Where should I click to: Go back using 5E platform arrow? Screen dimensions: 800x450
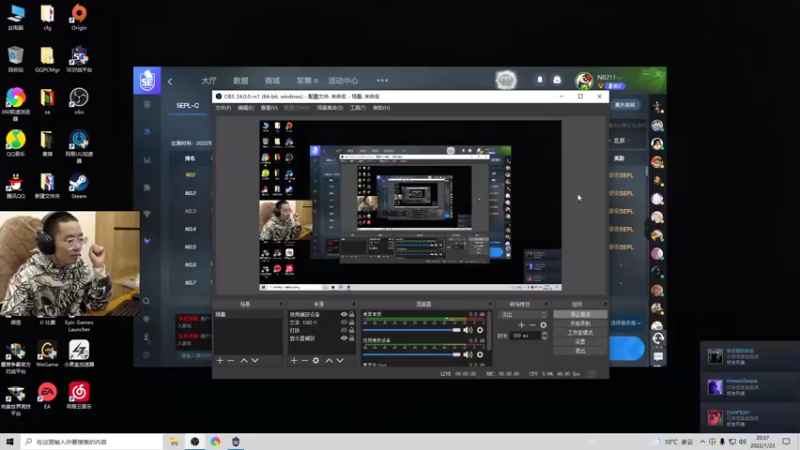[x=170, y=81]
